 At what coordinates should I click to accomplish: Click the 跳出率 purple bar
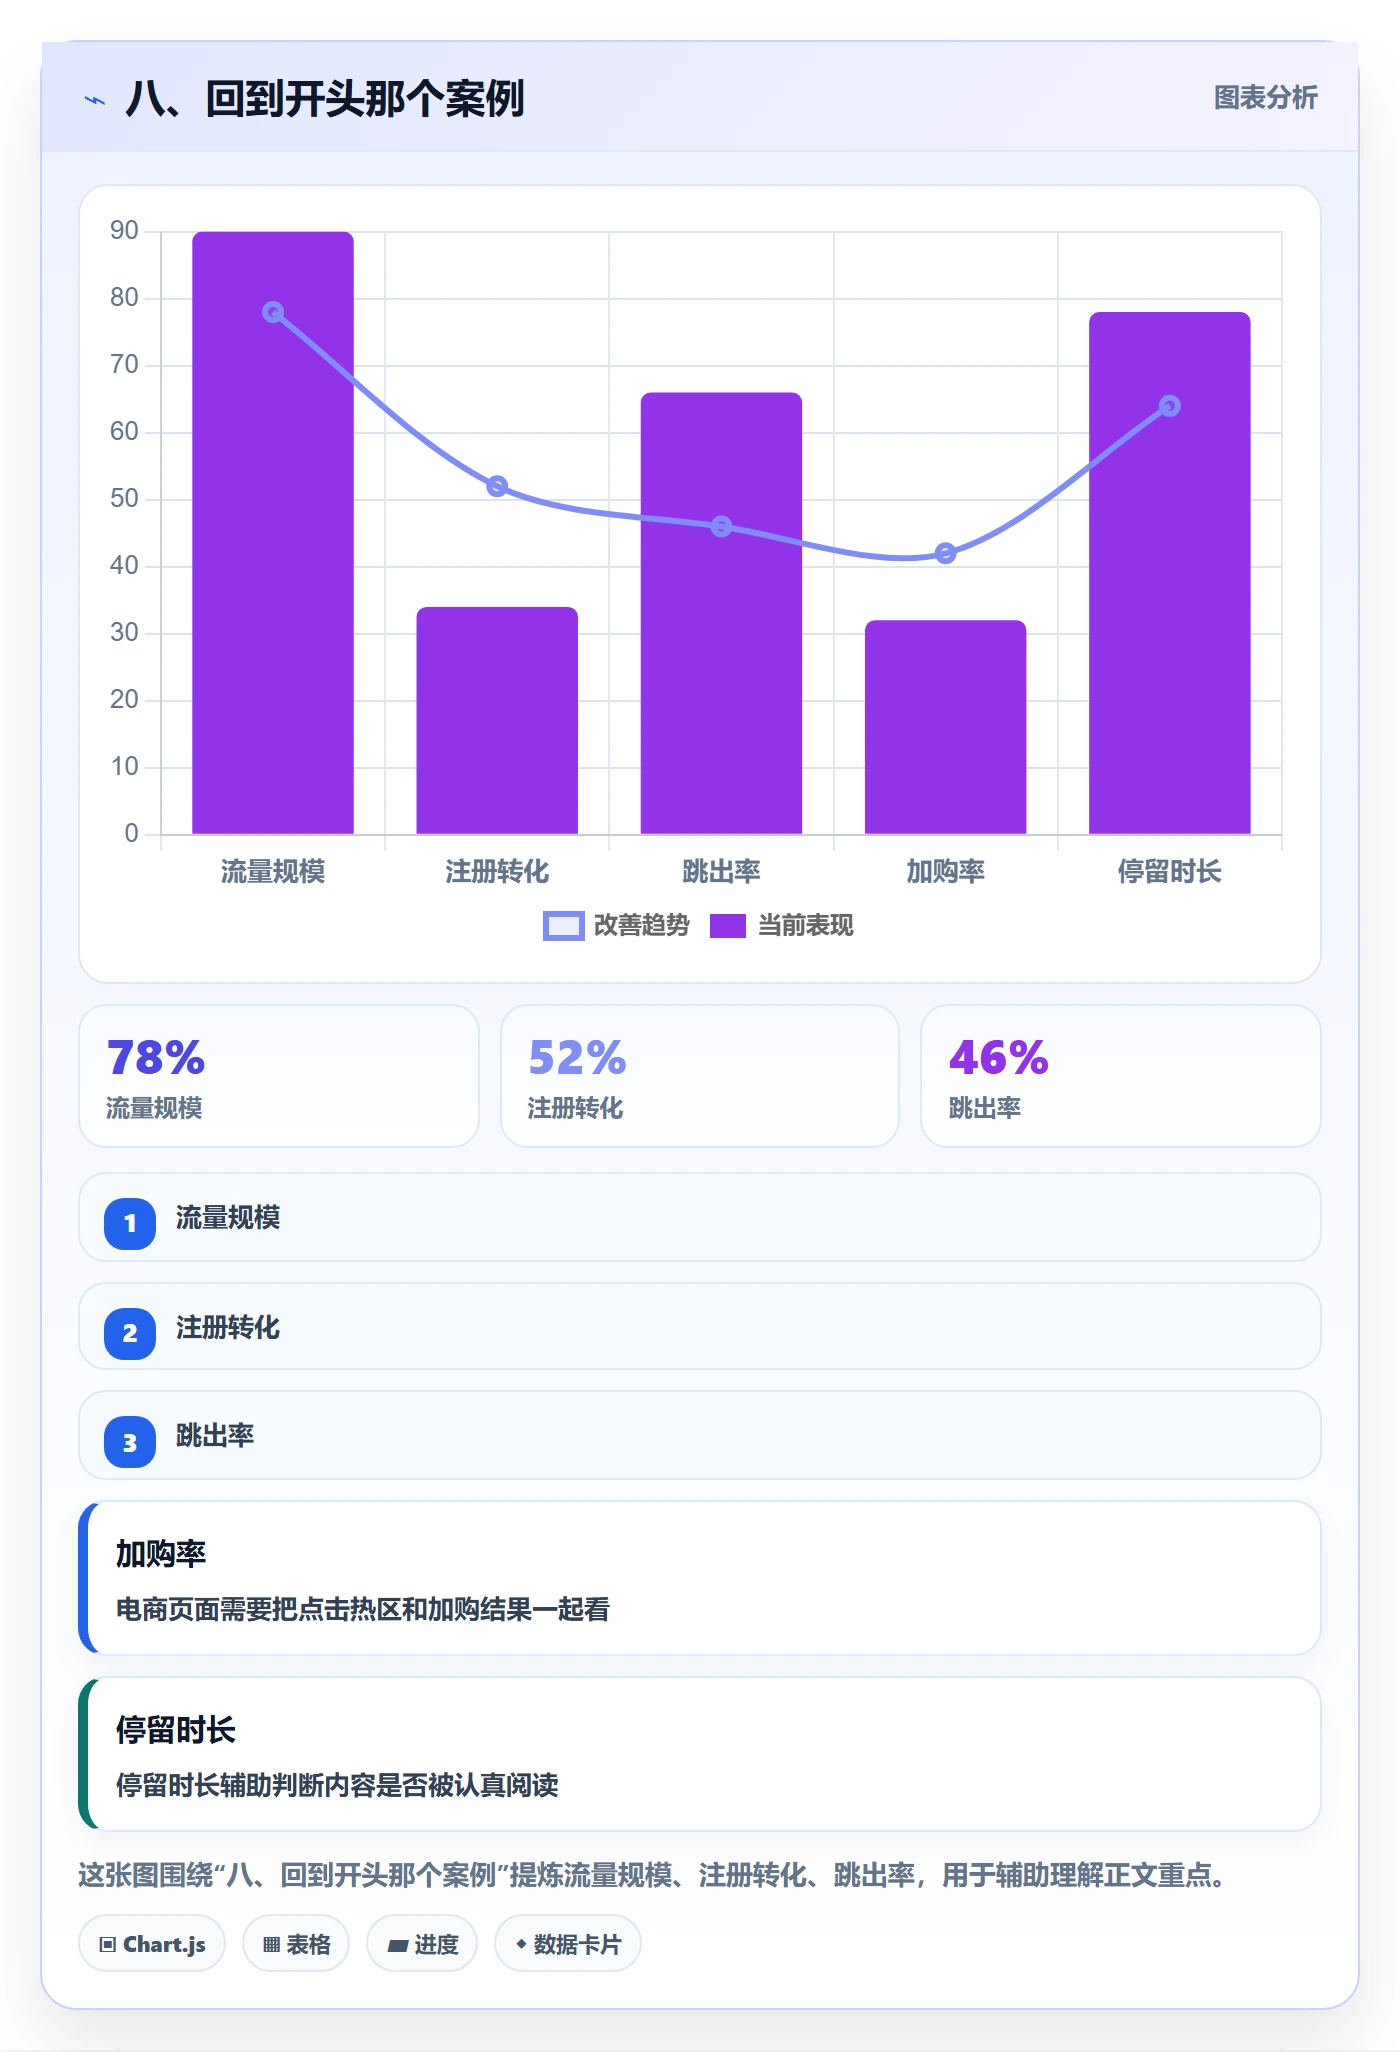point(721,613)
